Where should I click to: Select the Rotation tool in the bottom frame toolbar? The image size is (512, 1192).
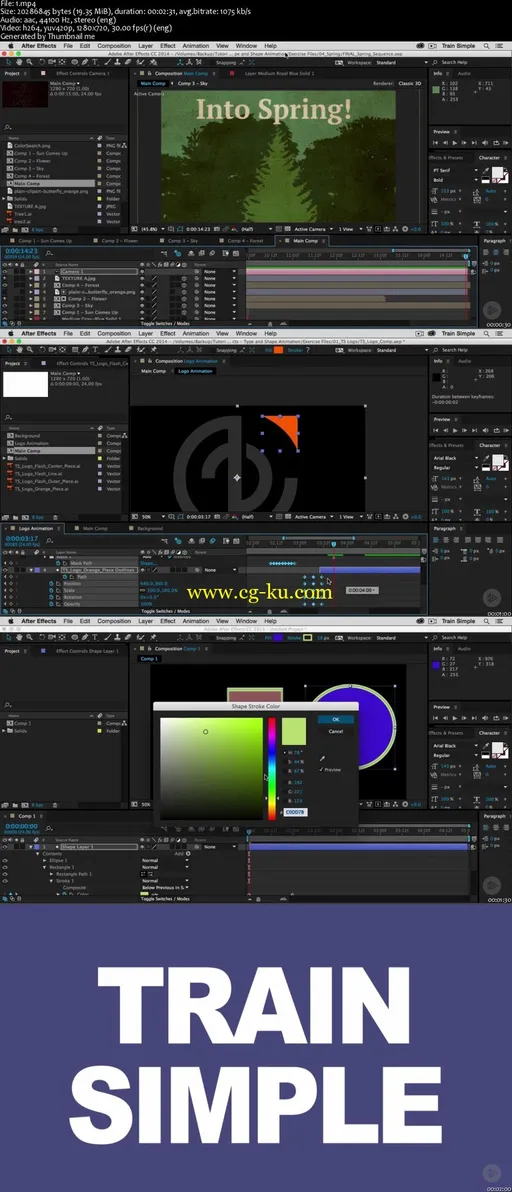42,637
